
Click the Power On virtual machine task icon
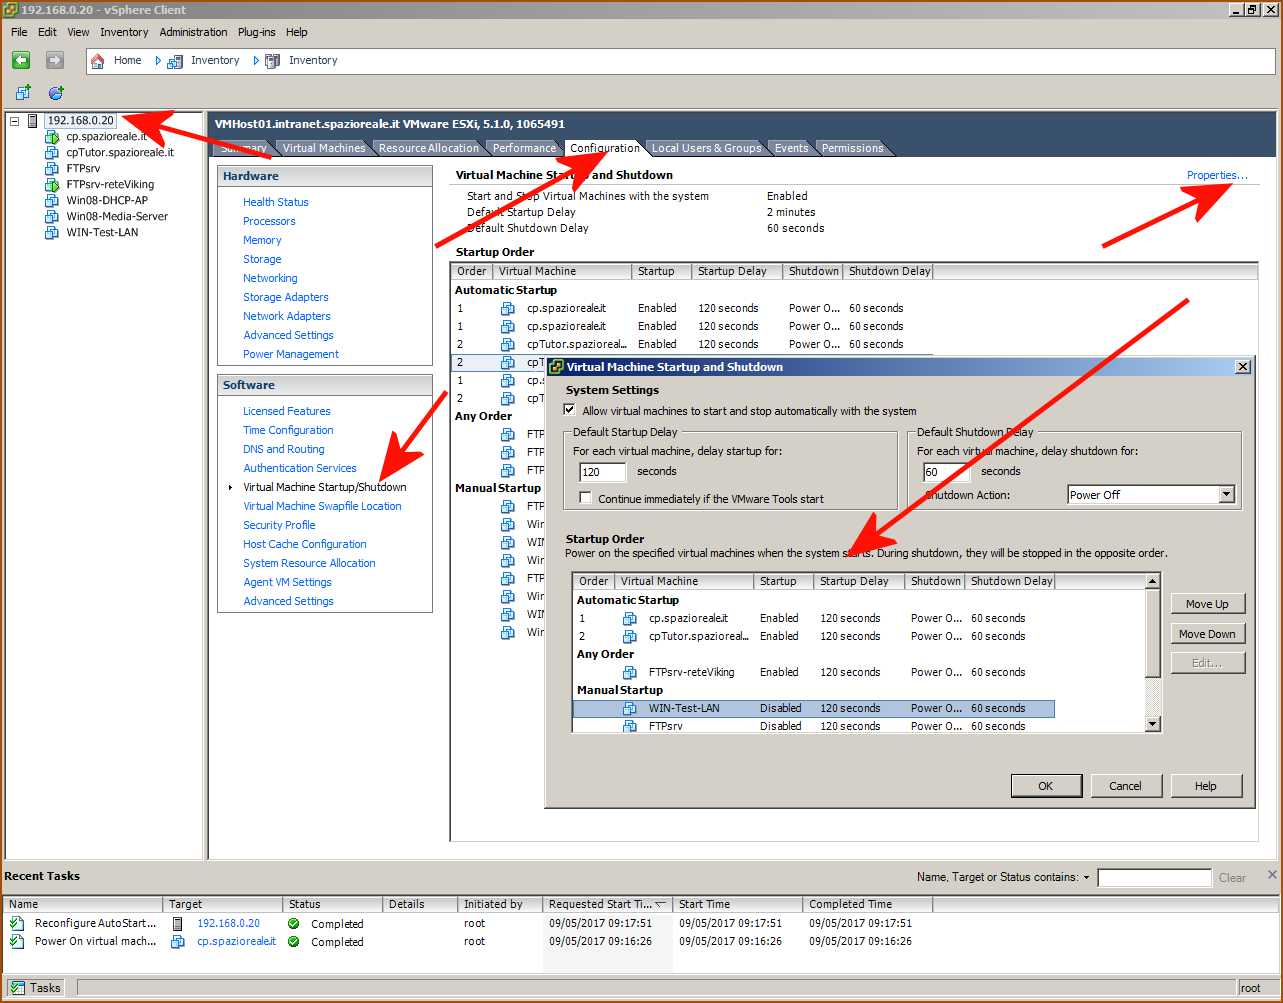[x=17, y=942]
